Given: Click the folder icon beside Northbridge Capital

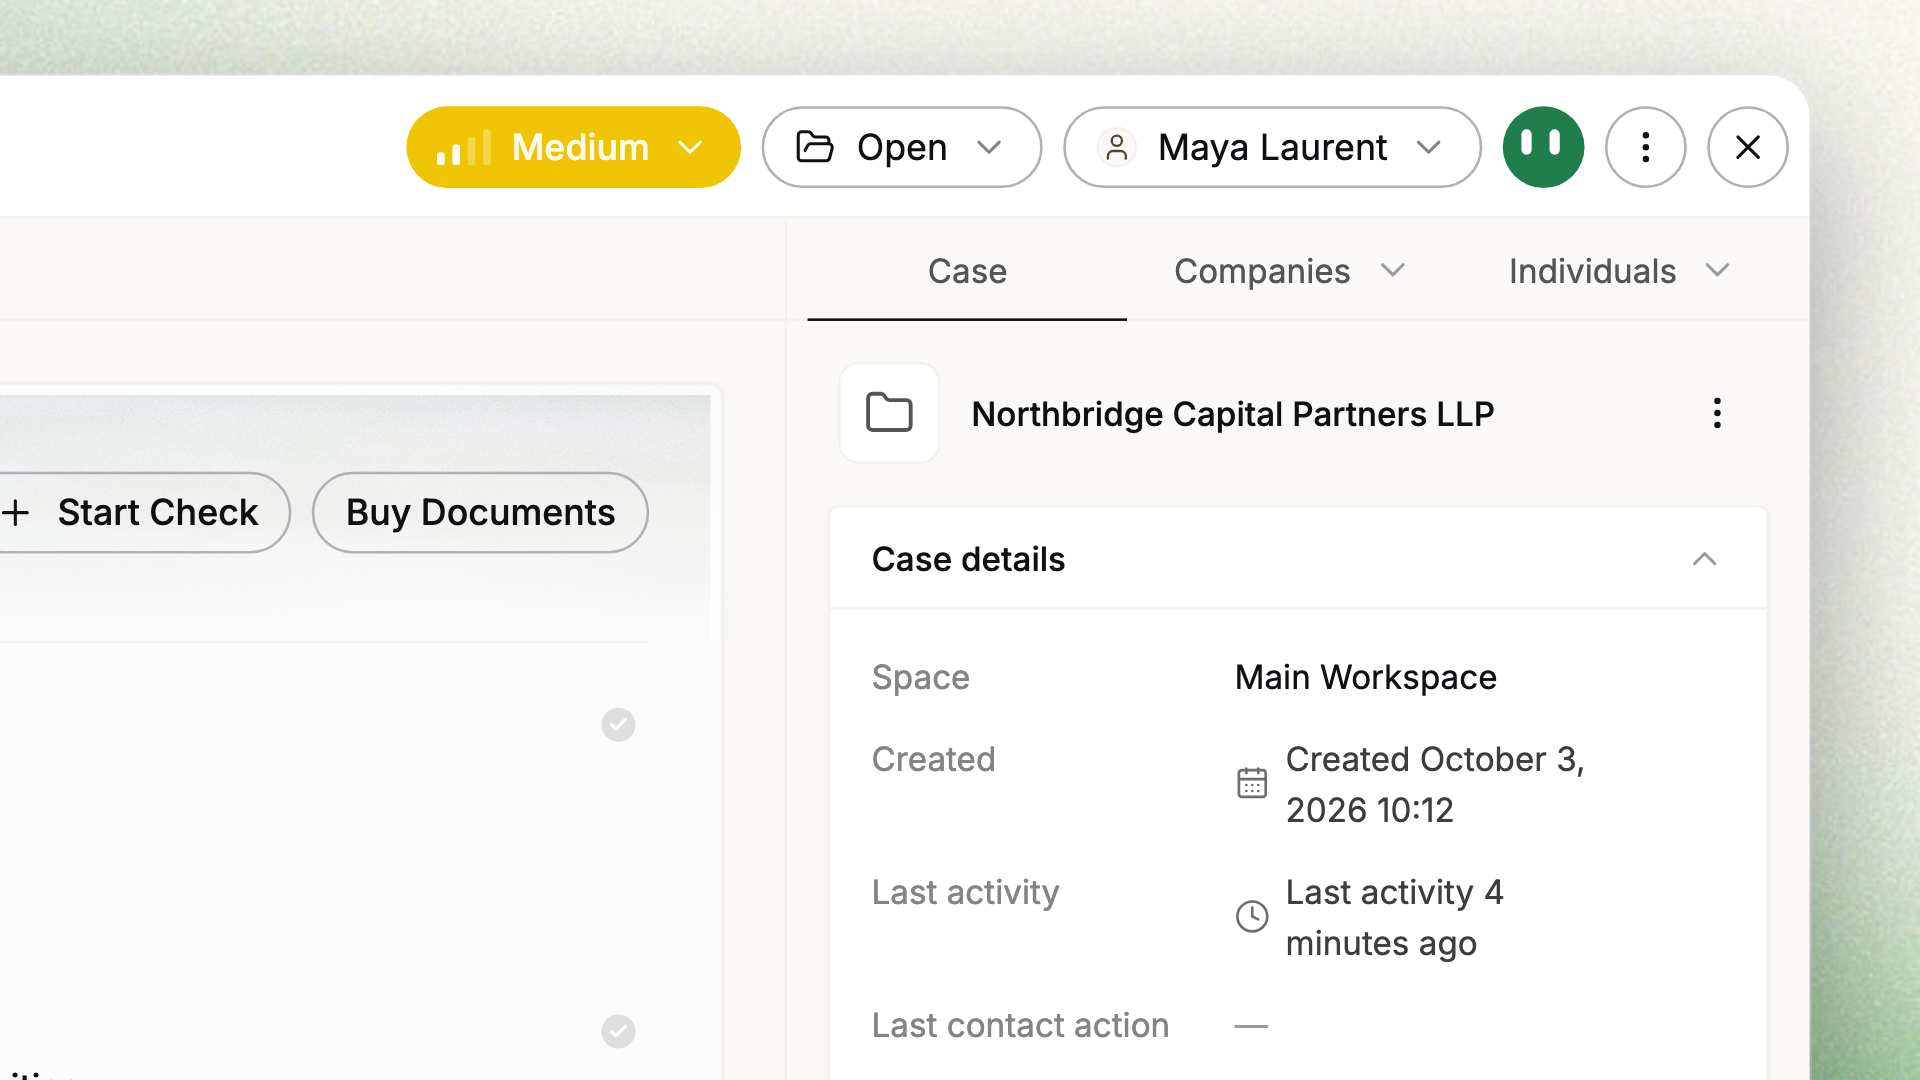Looking at the screenshot, I should [889, 413].
